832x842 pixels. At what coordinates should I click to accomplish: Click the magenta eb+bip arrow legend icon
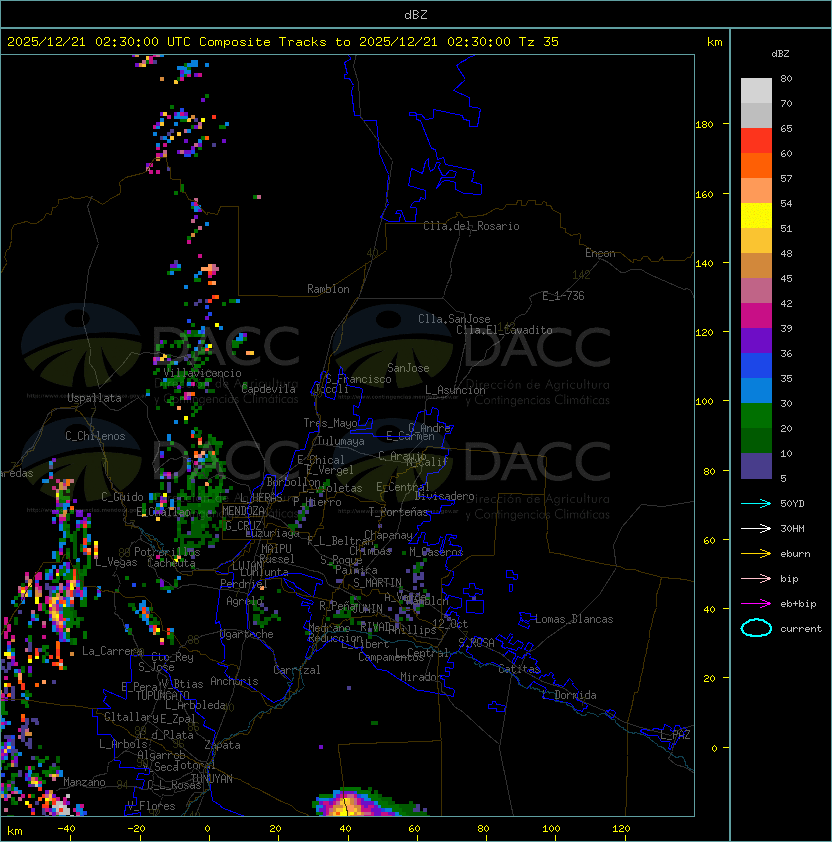click(756, 604)
